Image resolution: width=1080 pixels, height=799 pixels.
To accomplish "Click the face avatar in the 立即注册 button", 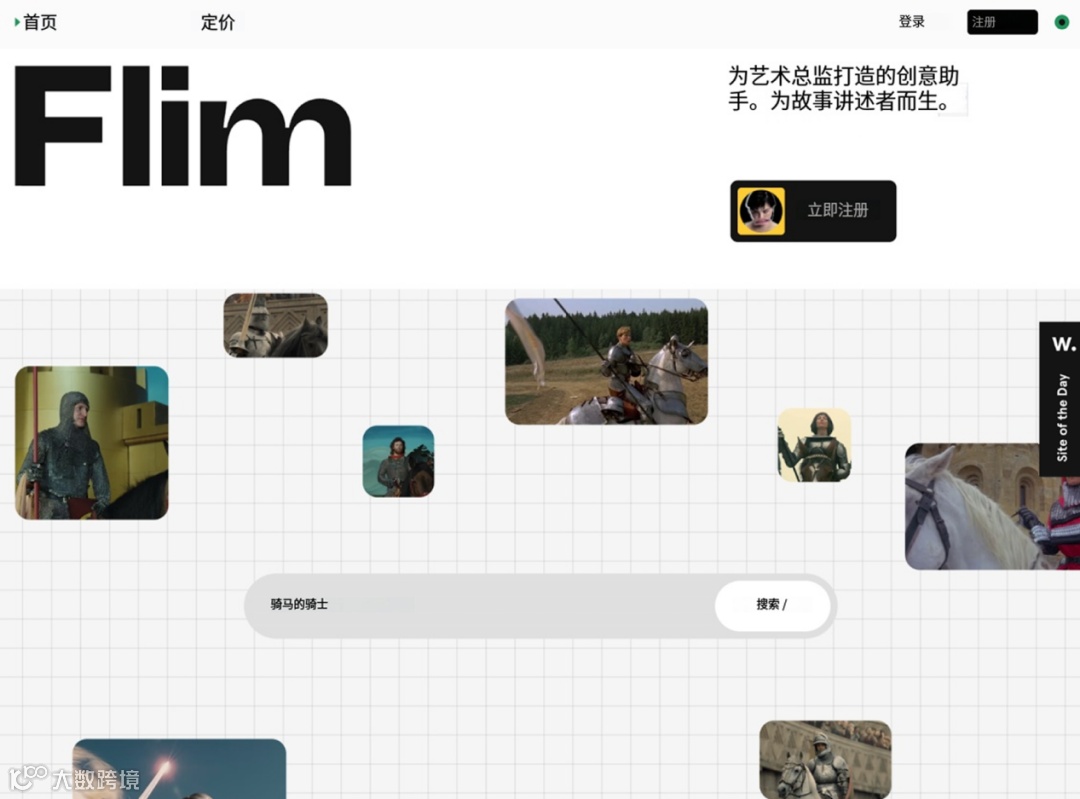I will [x=761, y=211].
